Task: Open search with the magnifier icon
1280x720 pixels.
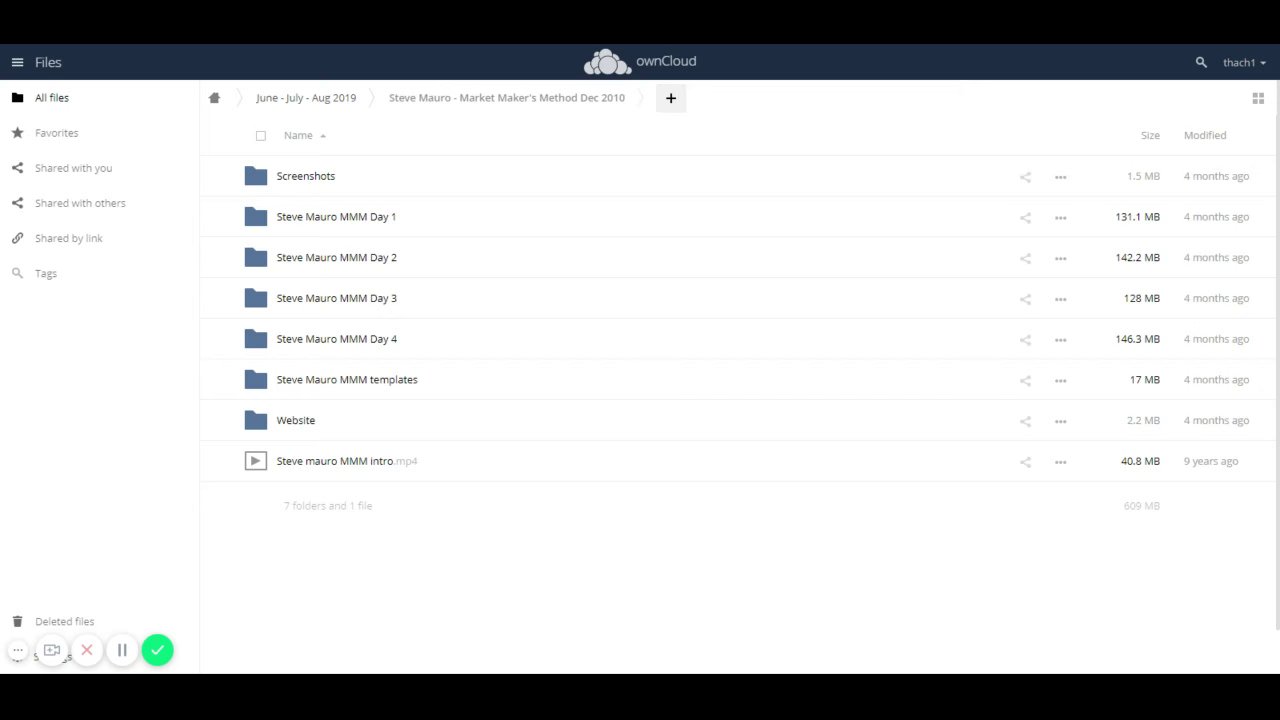Action: pyautogui.click(x=1201, y=62)
